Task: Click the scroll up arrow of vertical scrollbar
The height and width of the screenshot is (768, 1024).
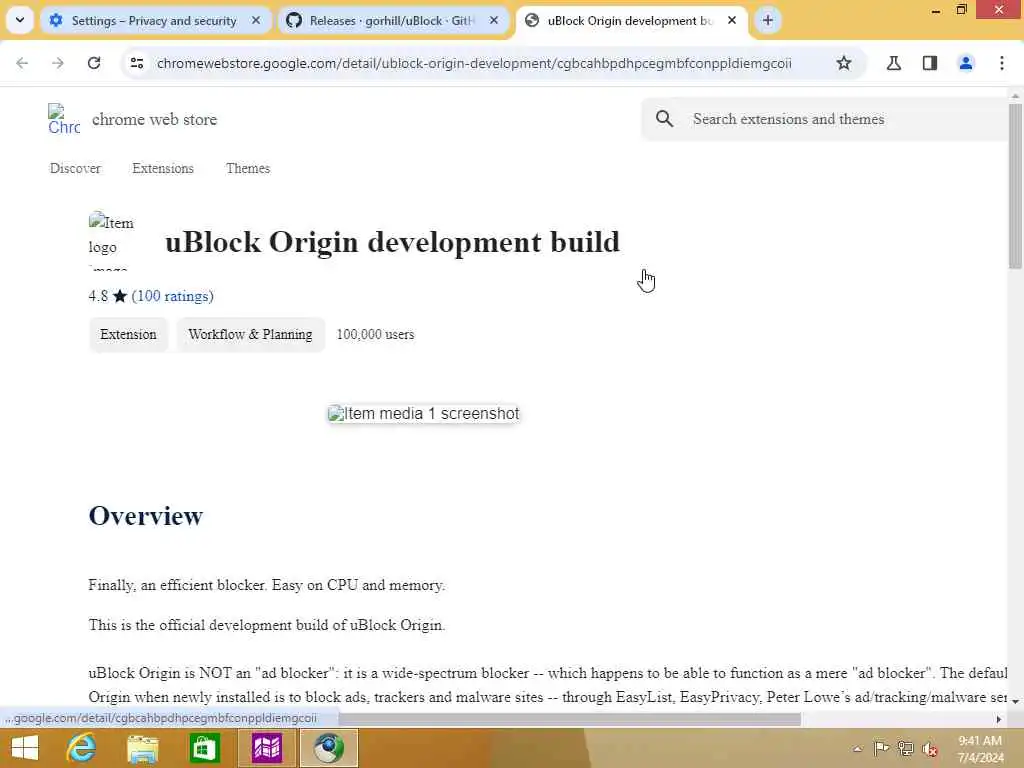Action: [1015, 97]
